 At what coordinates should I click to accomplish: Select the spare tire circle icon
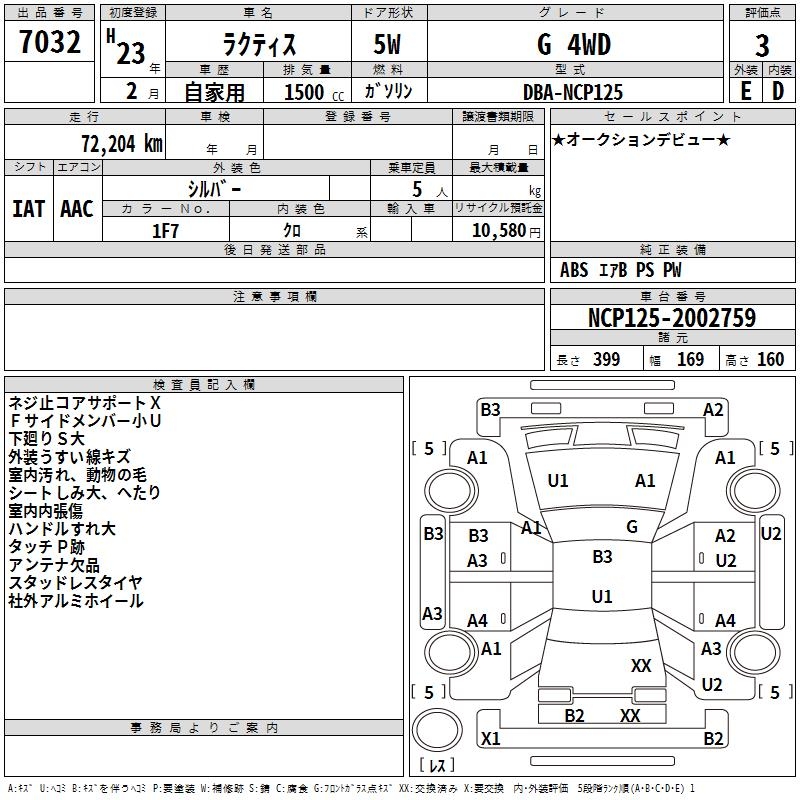coord(437,730)
